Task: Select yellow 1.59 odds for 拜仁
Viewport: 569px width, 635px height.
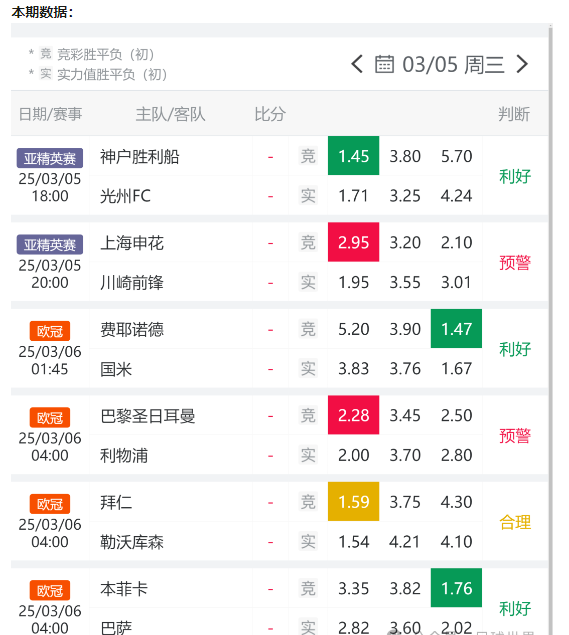Action: click(x=354, y=502)
